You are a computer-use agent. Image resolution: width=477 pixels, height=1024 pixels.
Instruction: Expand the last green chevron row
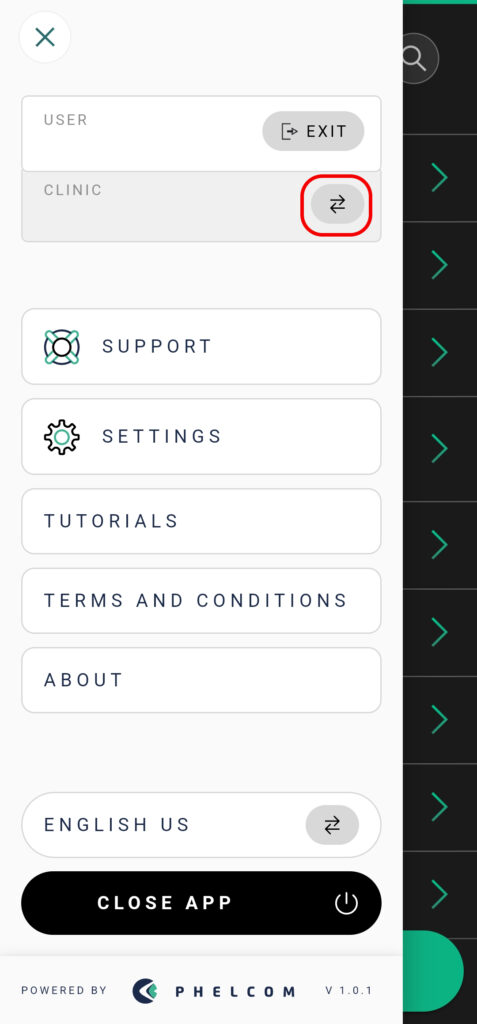click(440, 893)
